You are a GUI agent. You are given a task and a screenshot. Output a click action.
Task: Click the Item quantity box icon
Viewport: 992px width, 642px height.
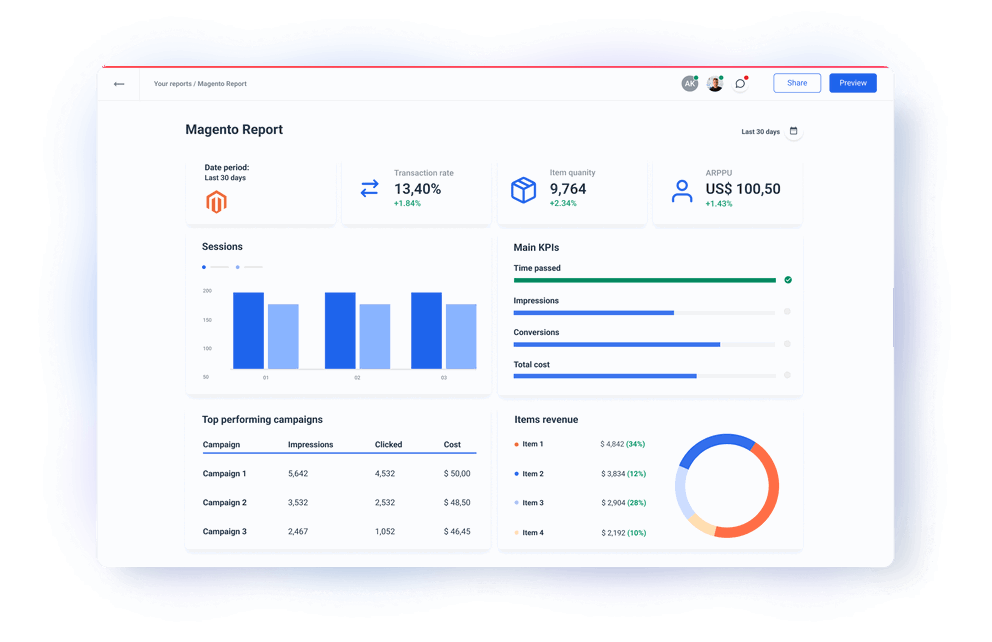coord(524,190)
